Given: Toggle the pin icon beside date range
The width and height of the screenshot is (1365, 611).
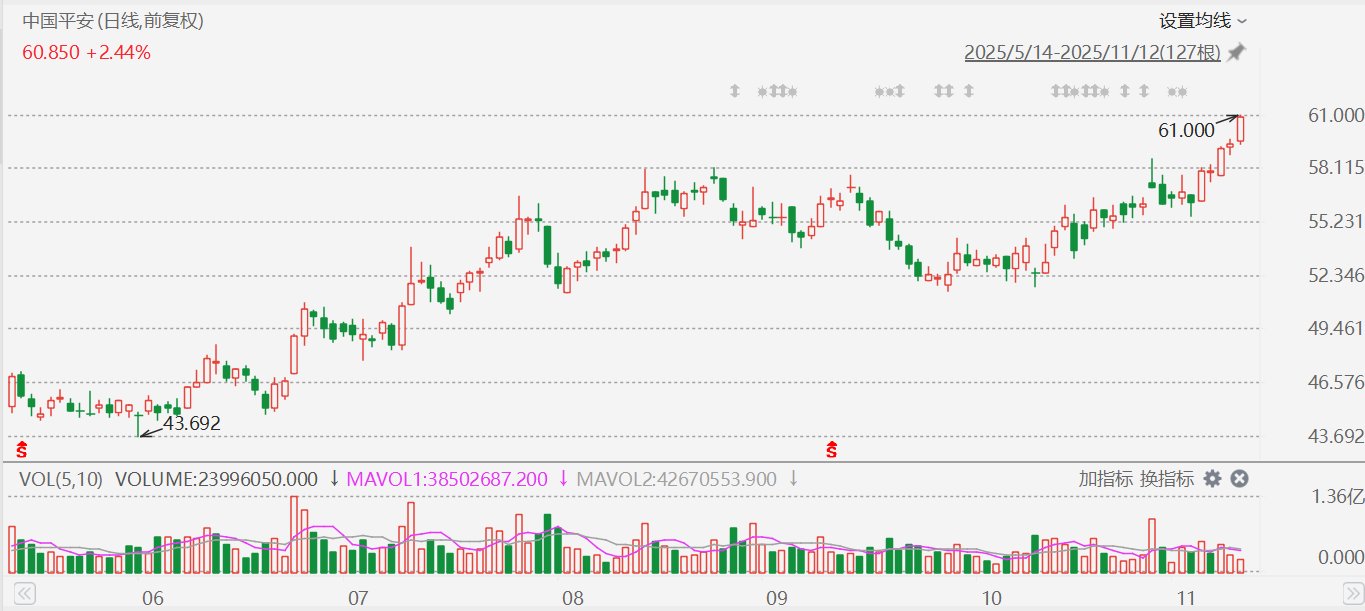Looking at the screenshot, I should [1237, 52].
